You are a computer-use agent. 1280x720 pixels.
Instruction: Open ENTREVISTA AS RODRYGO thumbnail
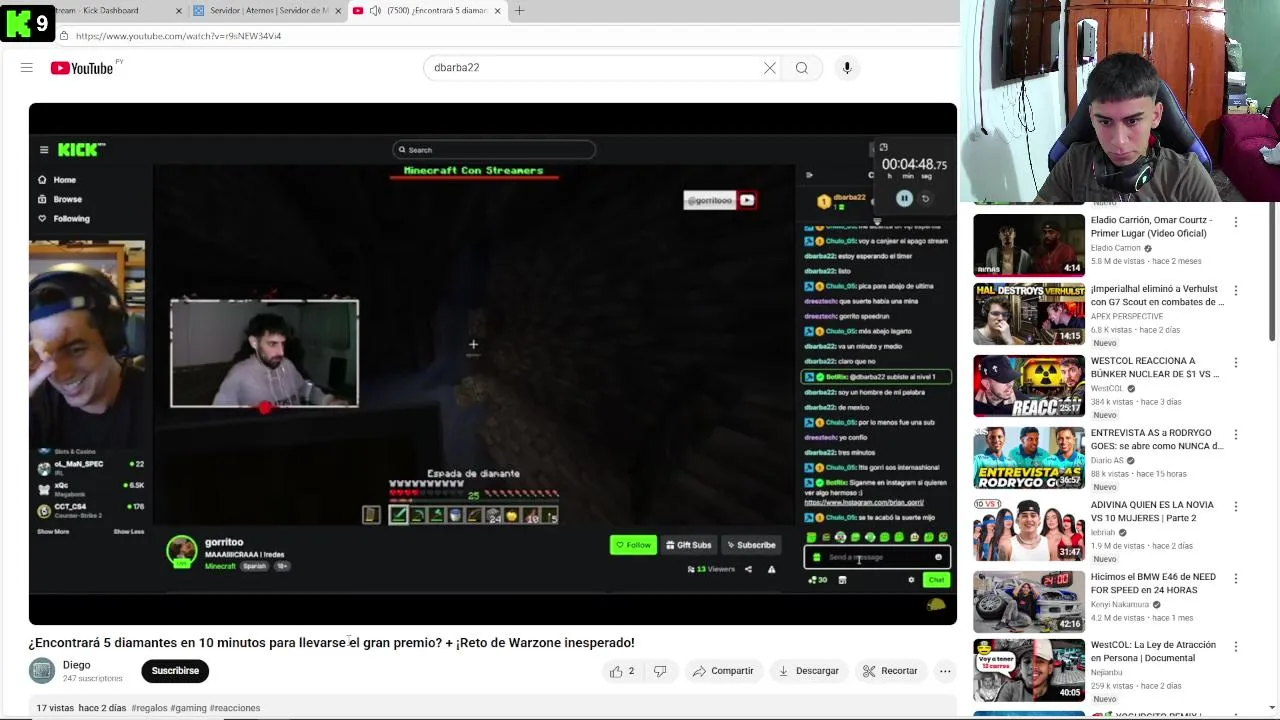(x=1029, y=458)
